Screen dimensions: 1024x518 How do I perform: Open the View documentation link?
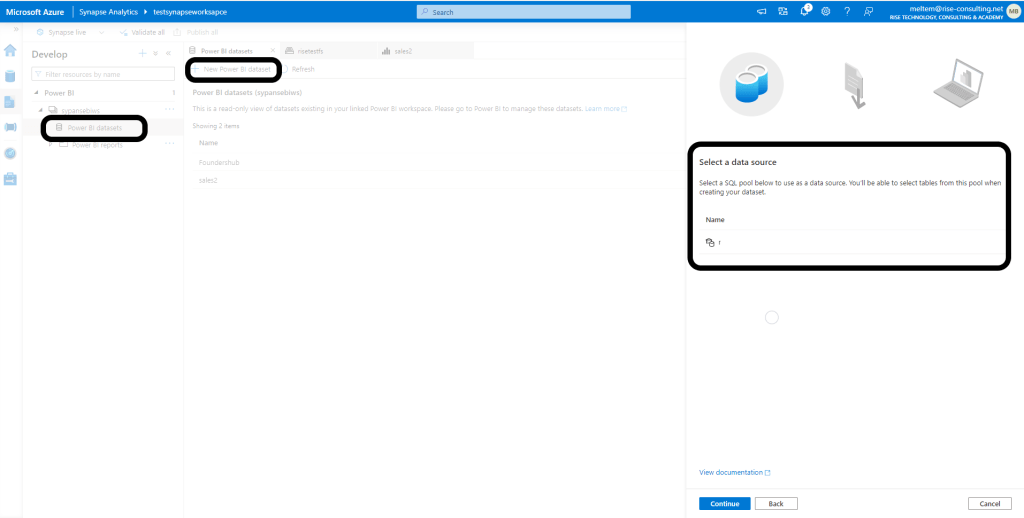click(x=734, y=472)
